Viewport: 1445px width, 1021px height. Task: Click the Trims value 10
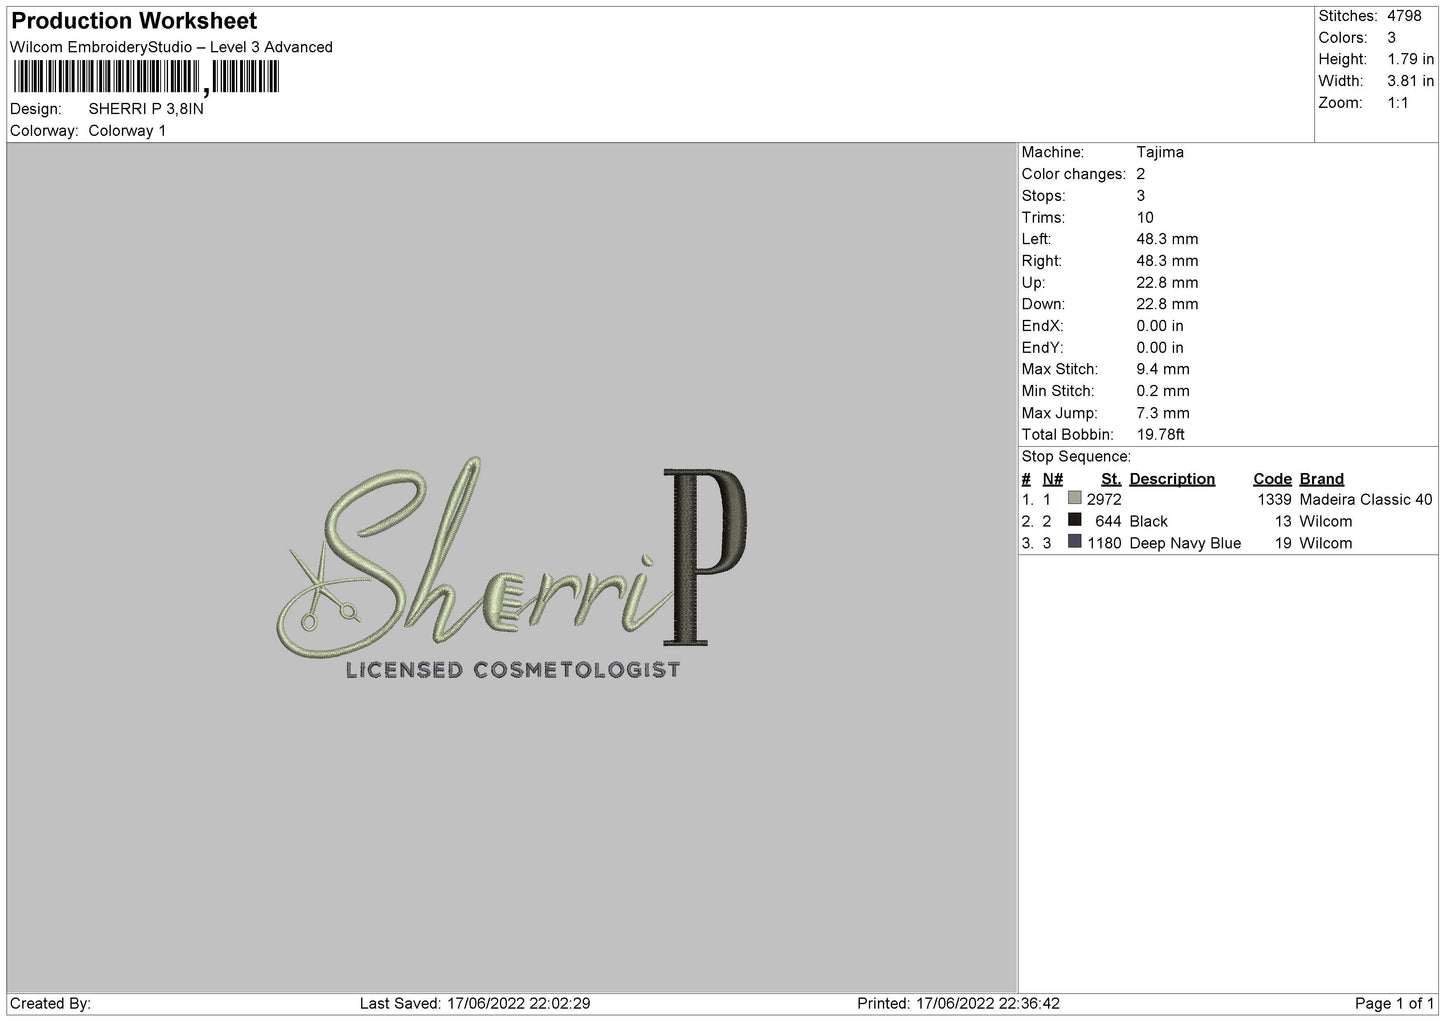tap(1145, 218)
